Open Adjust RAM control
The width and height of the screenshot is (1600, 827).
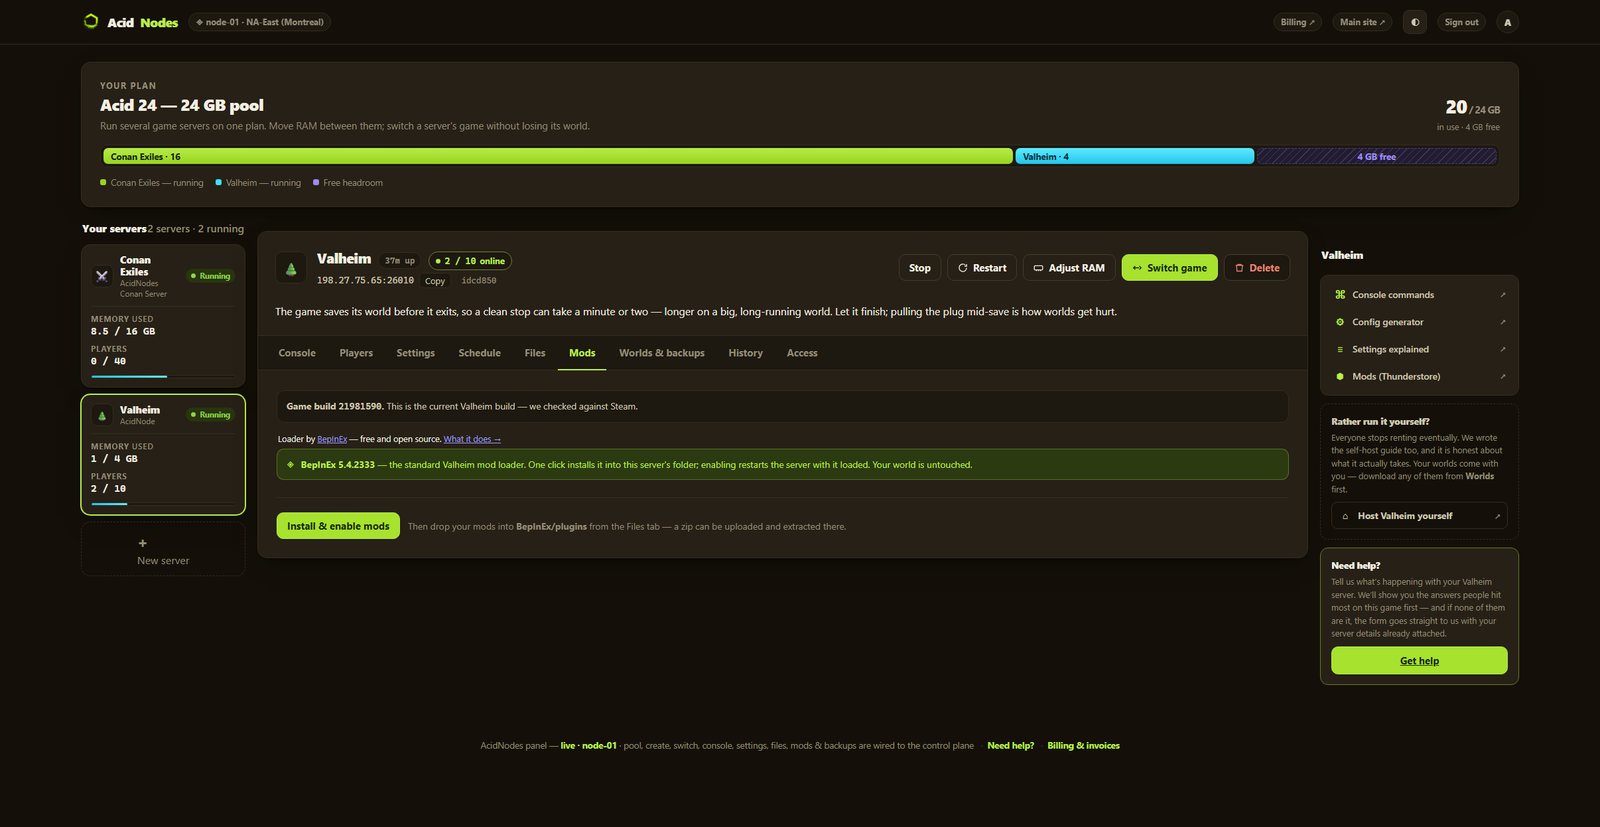pos(1069,268)
